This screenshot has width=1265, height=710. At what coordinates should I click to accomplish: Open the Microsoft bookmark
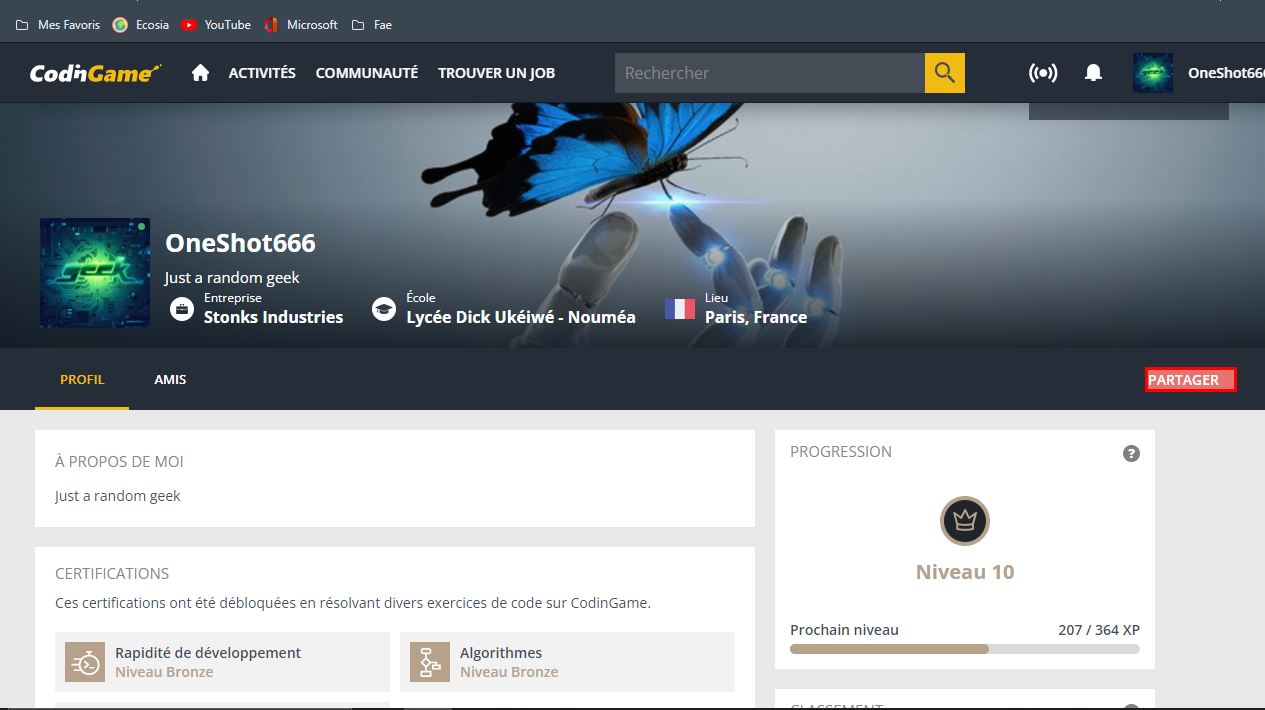pos(301,25)
